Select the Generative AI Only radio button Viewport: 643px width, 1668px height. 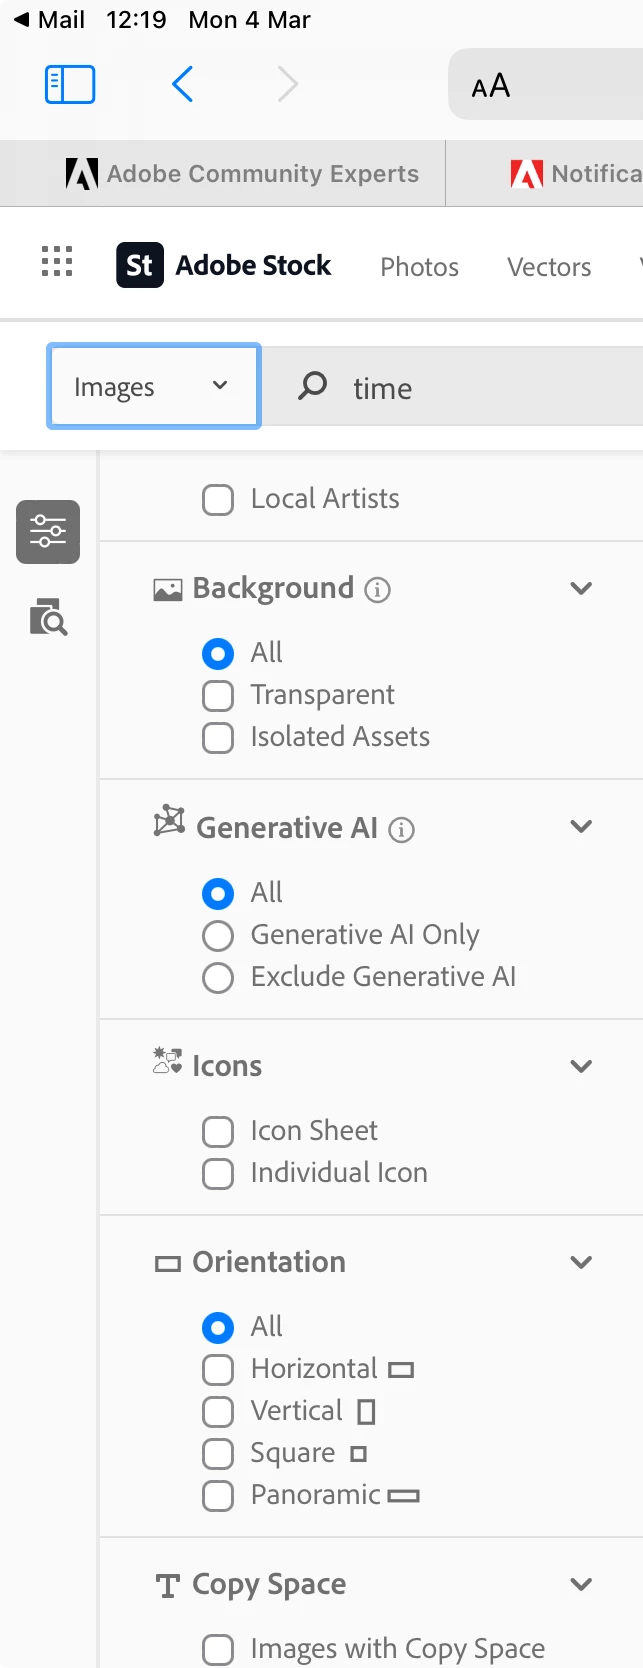(218, 935)
